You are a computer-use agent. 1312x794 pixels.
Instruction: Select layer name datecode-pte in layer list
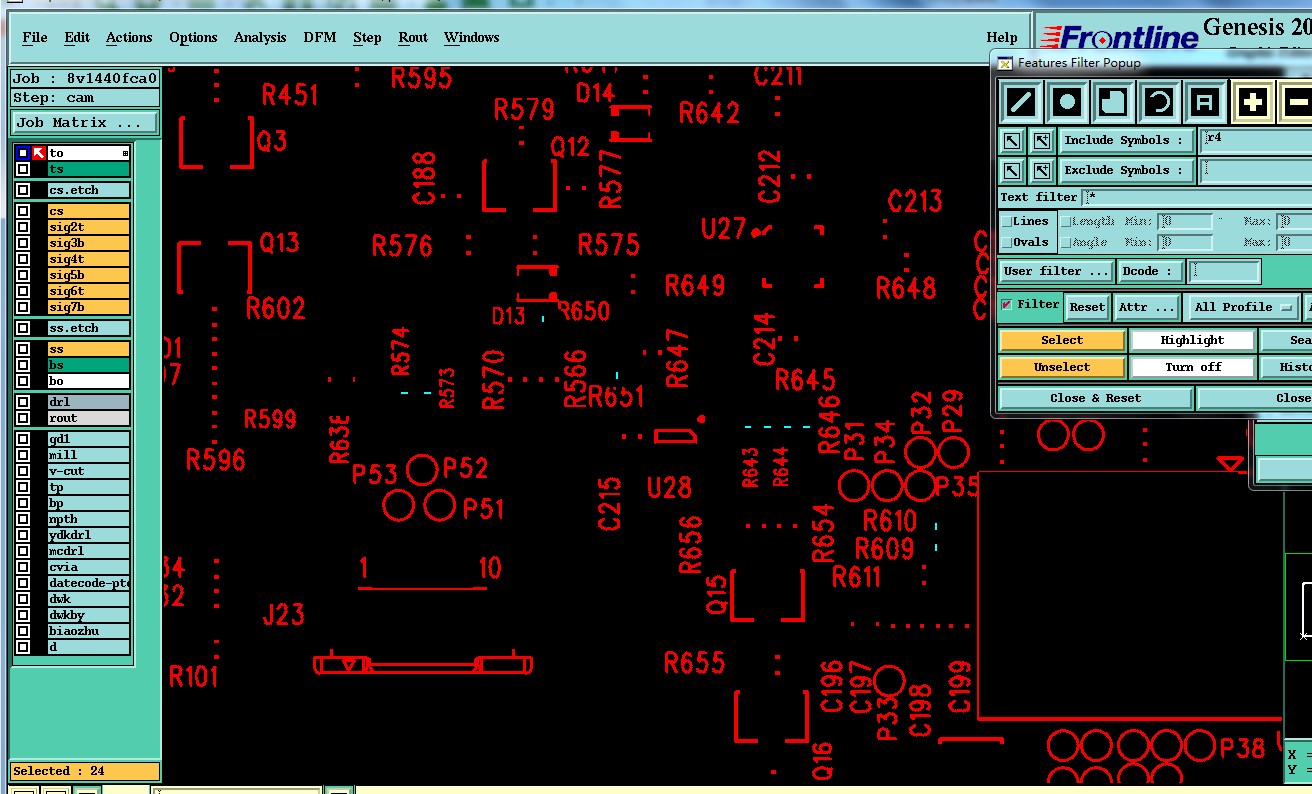[88, 583]
